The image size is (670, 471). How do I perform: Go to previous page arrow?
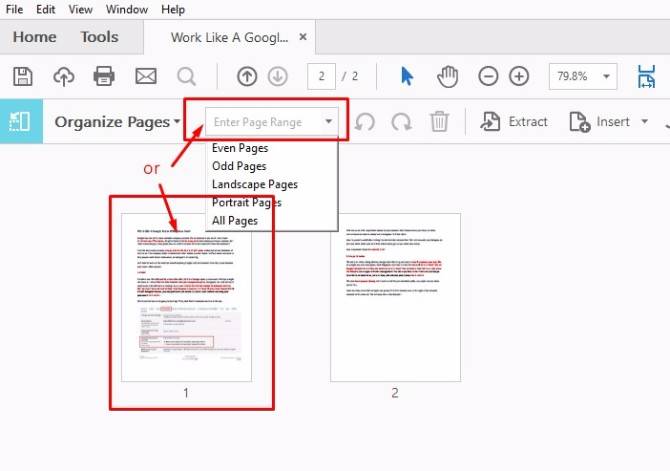[247, 77]
